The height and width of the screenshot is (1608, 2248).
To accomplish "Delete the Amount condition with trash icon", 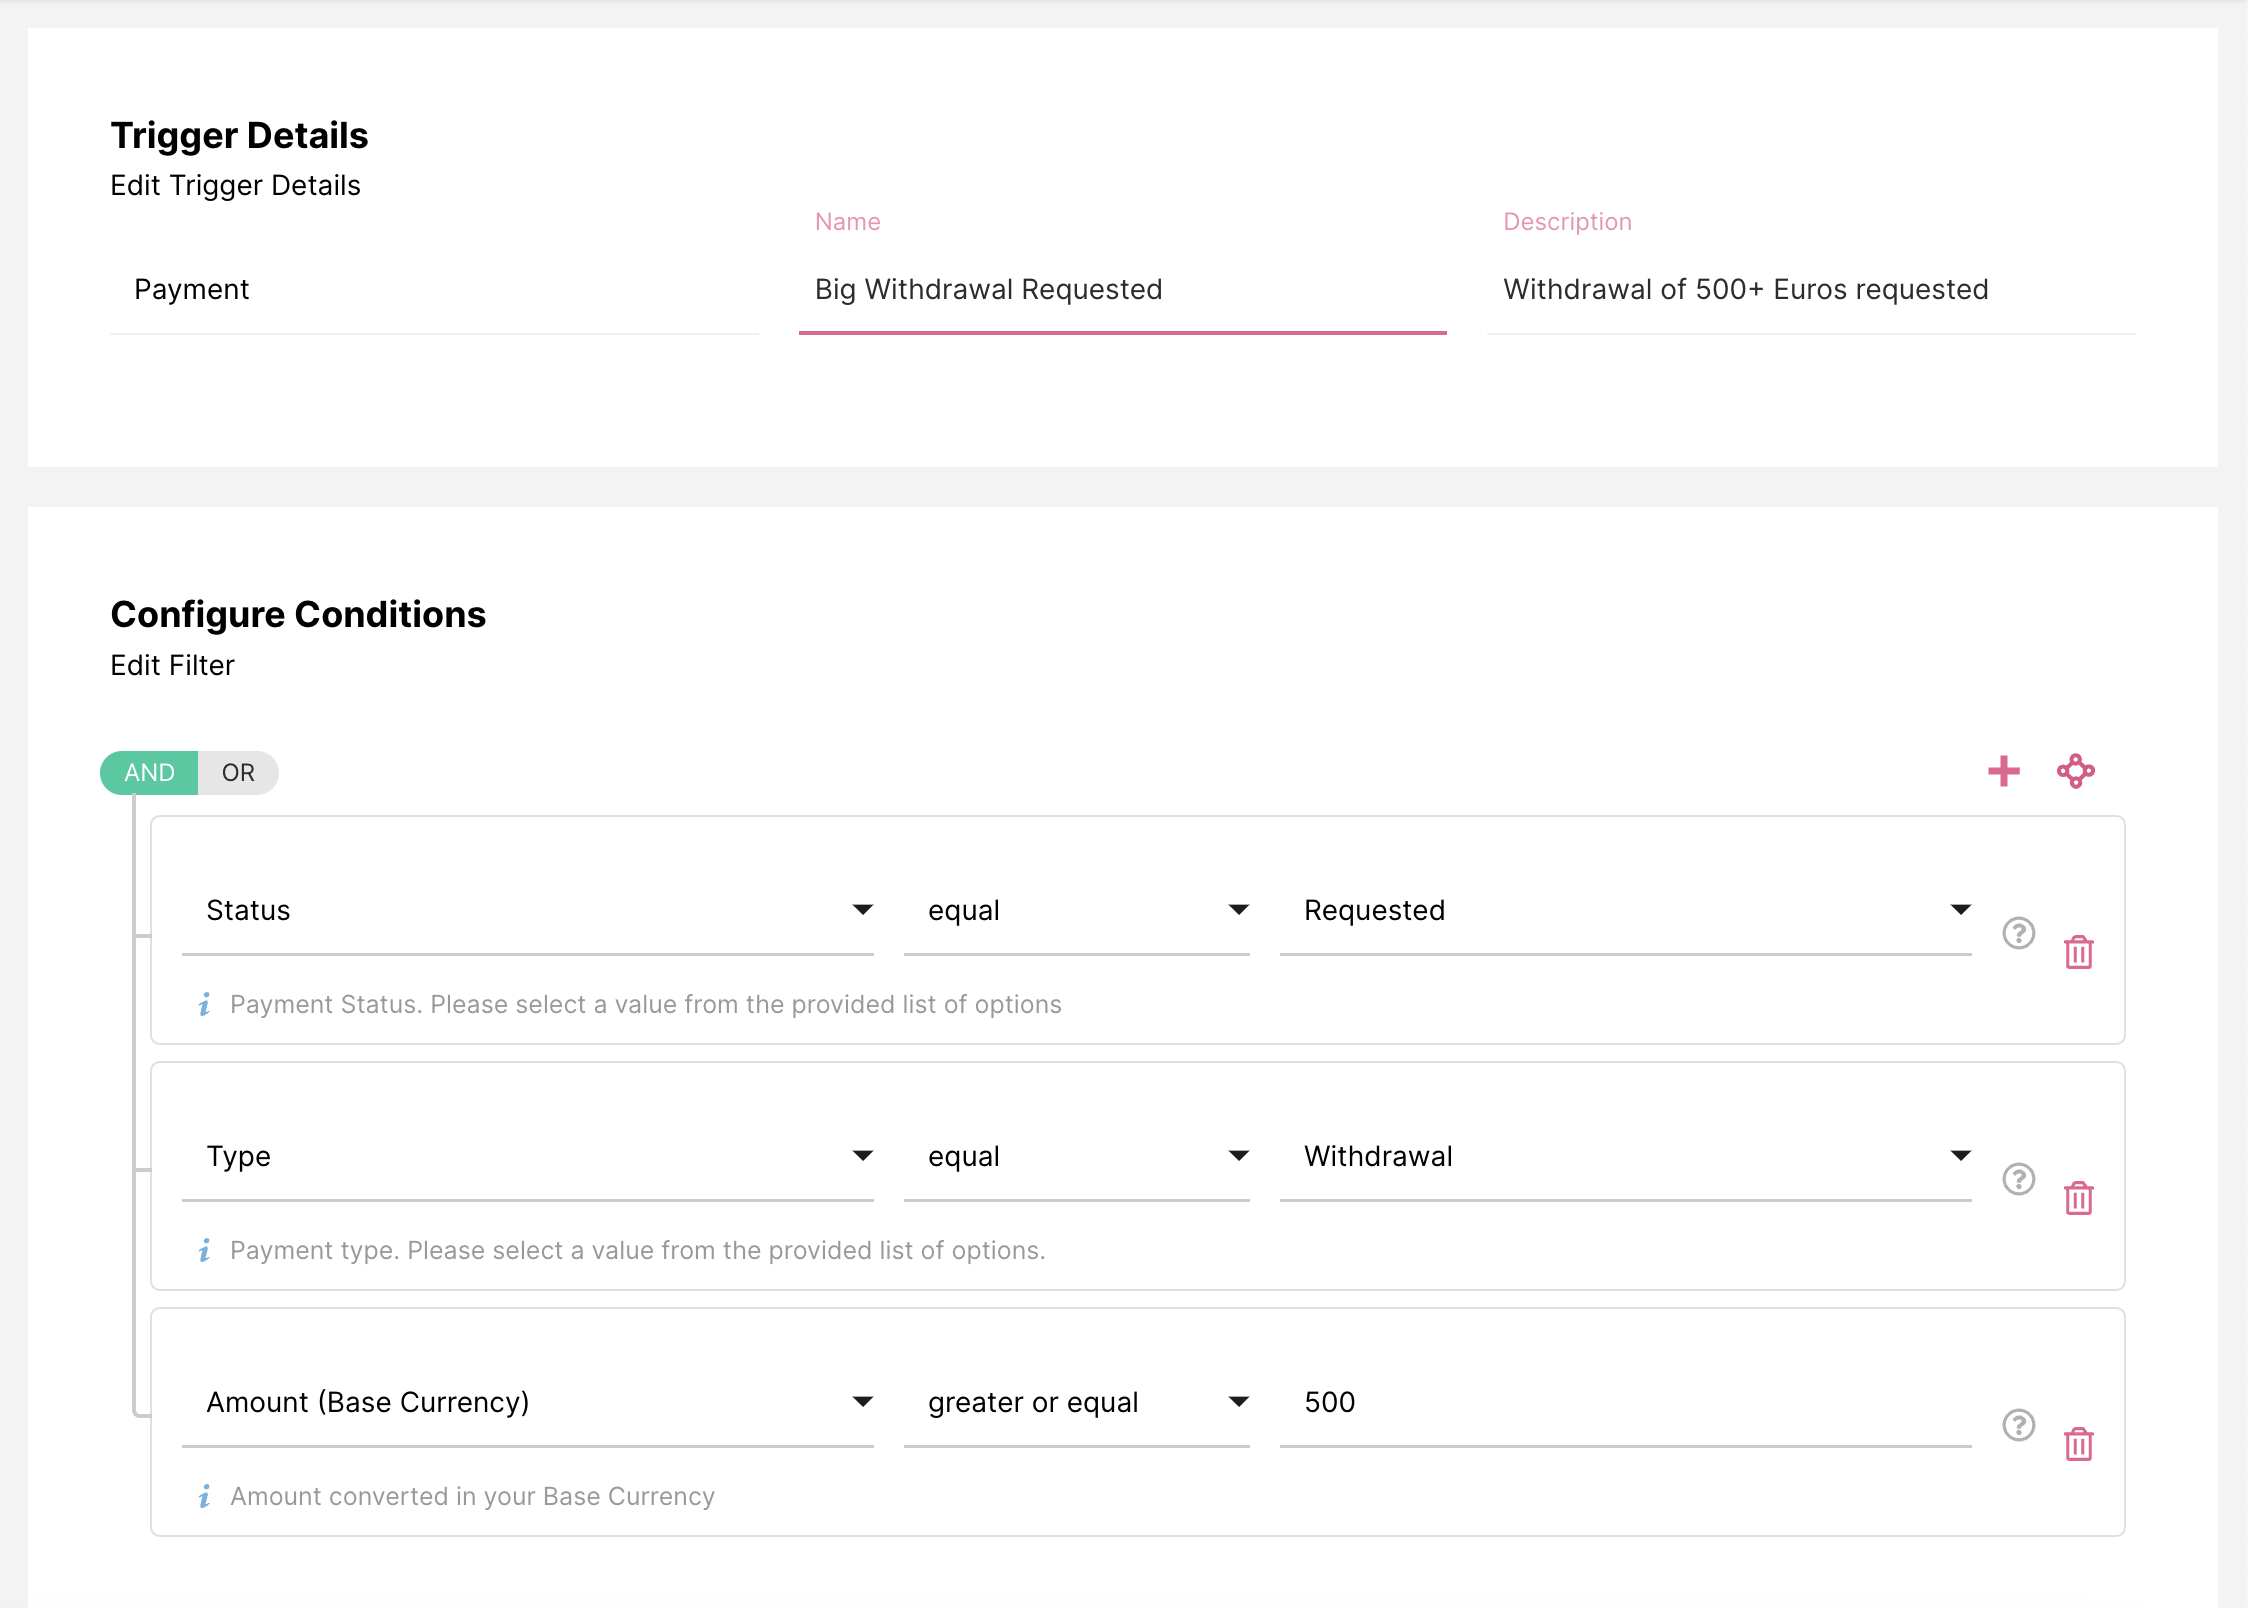I will 2078,1444.
